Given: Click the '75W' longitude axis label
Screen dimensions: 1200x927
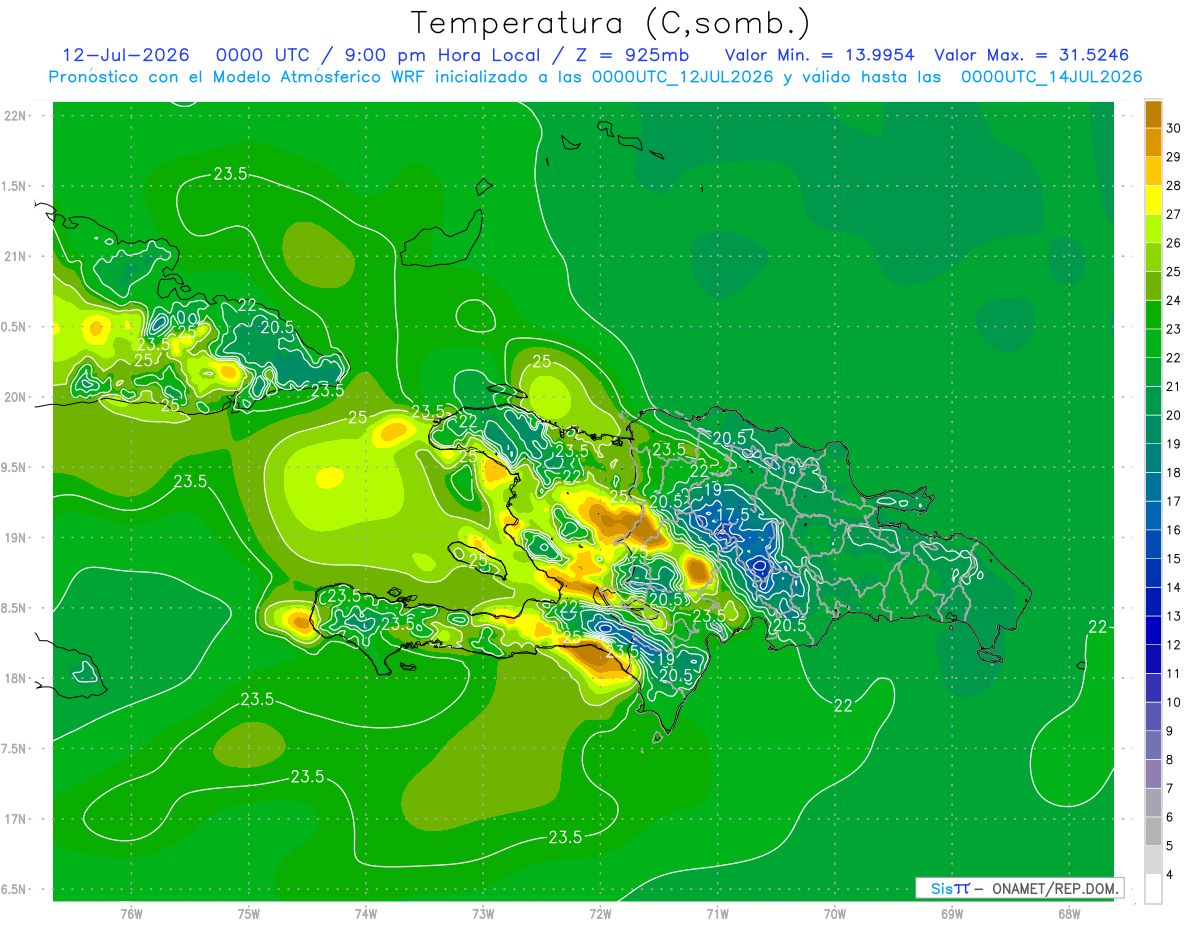Looking at the screenshot, I should (x=248, y=914).
